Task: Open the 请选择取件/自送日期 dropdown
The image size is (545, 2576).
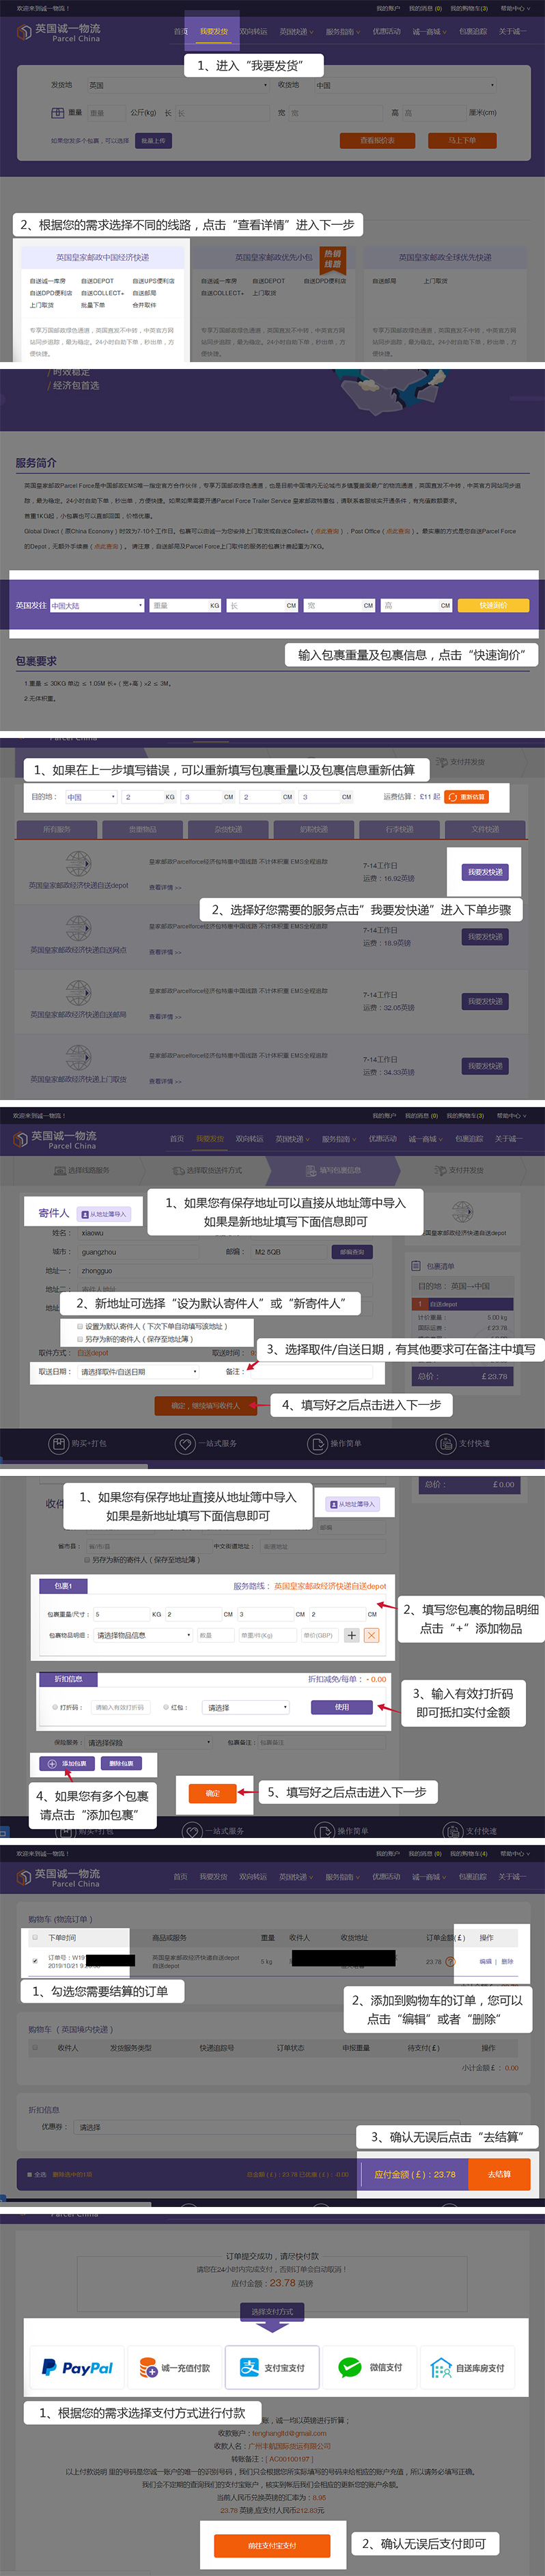Action: (x=139, y=1372)
